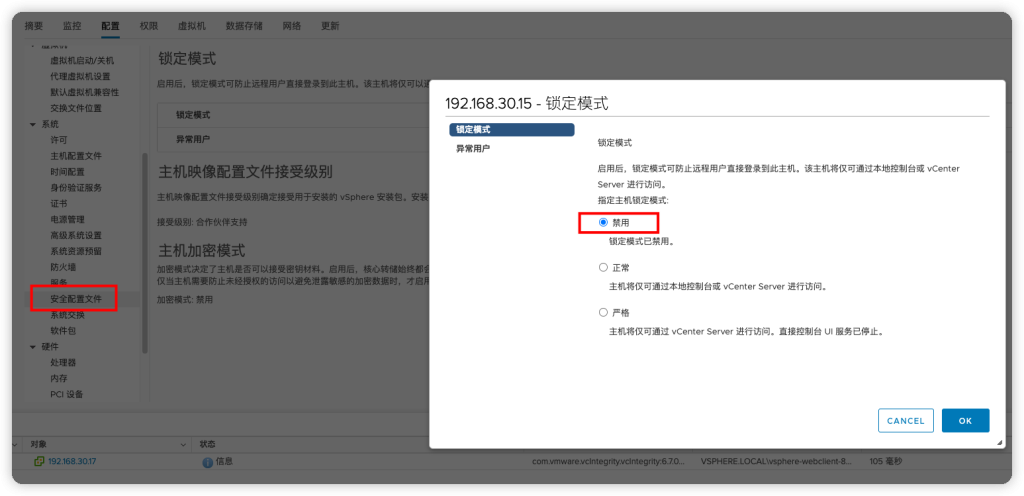Dismiss dialog with CANCEL button
1024x496 pixels.
pyautogui.click(x=906, y=421)
